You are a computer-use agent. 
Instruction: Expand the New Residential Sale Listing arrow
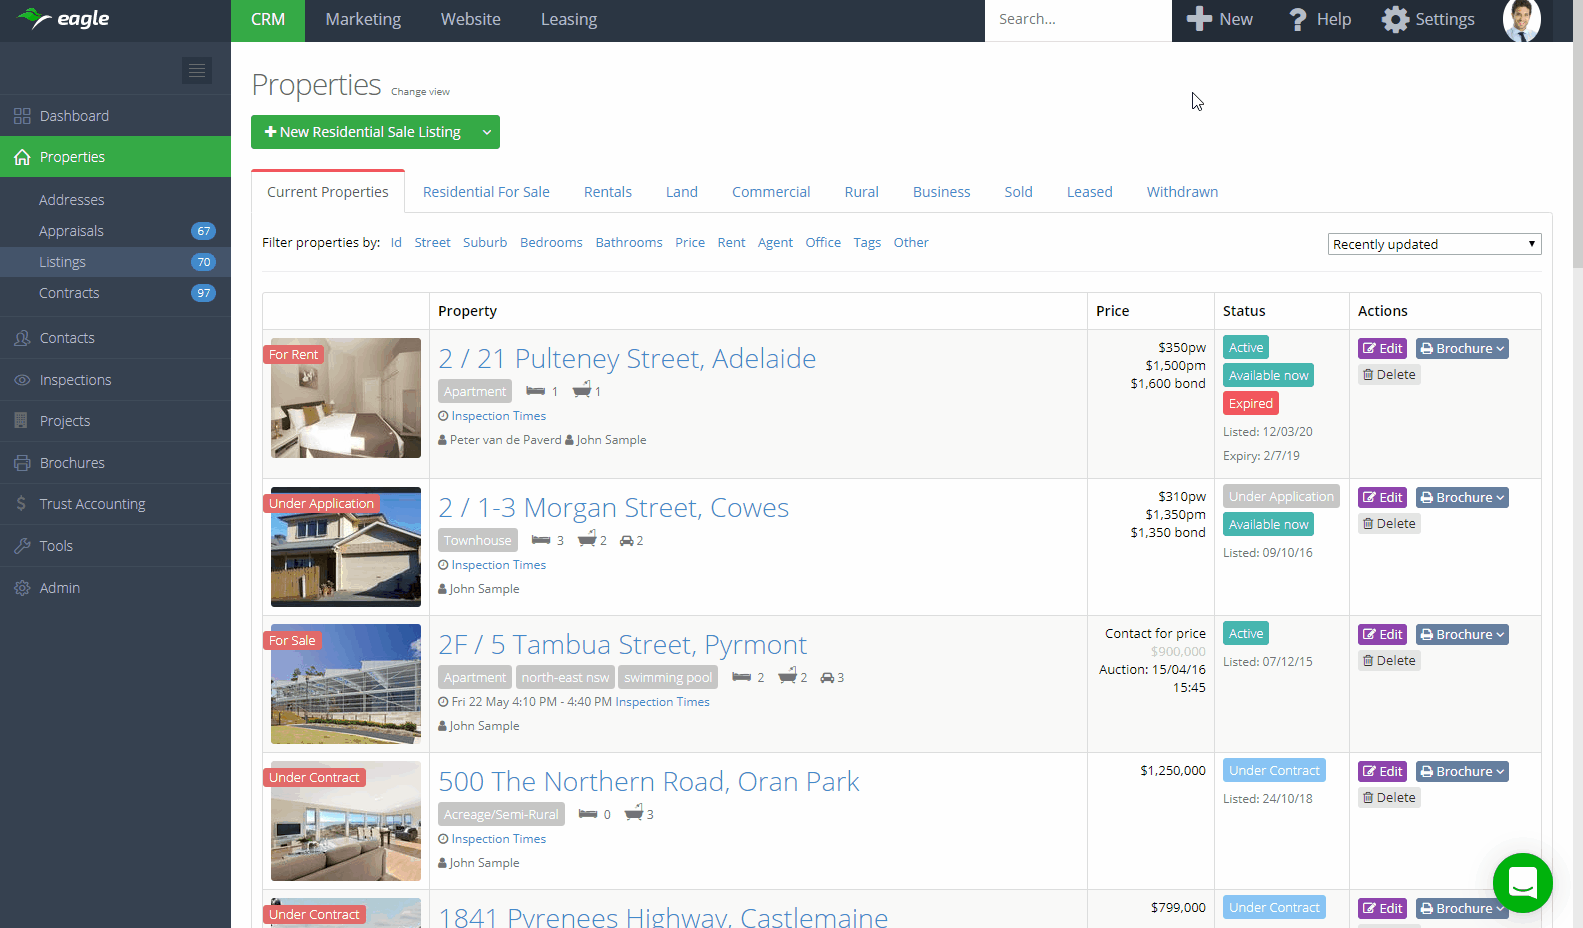point(487,132)
